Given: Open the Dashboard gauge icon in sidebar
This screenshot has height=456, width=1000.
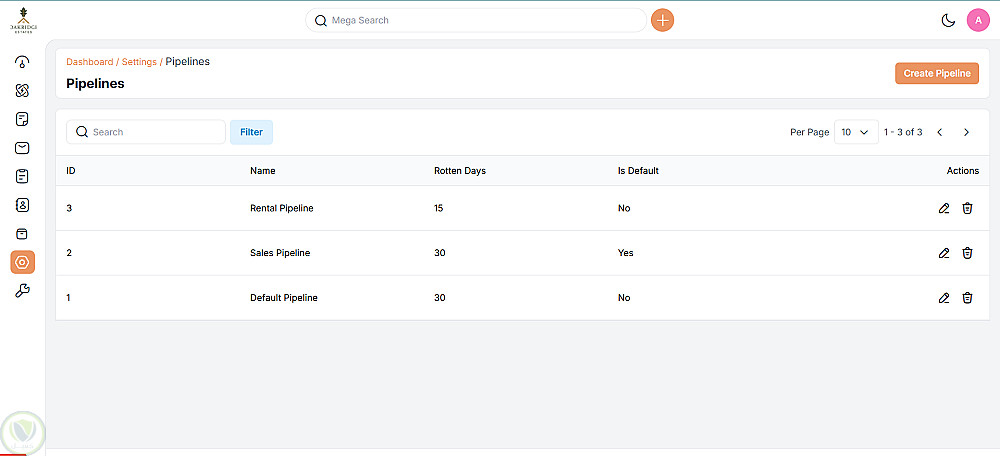Looking at the screenshot, I should click(22, 62).
